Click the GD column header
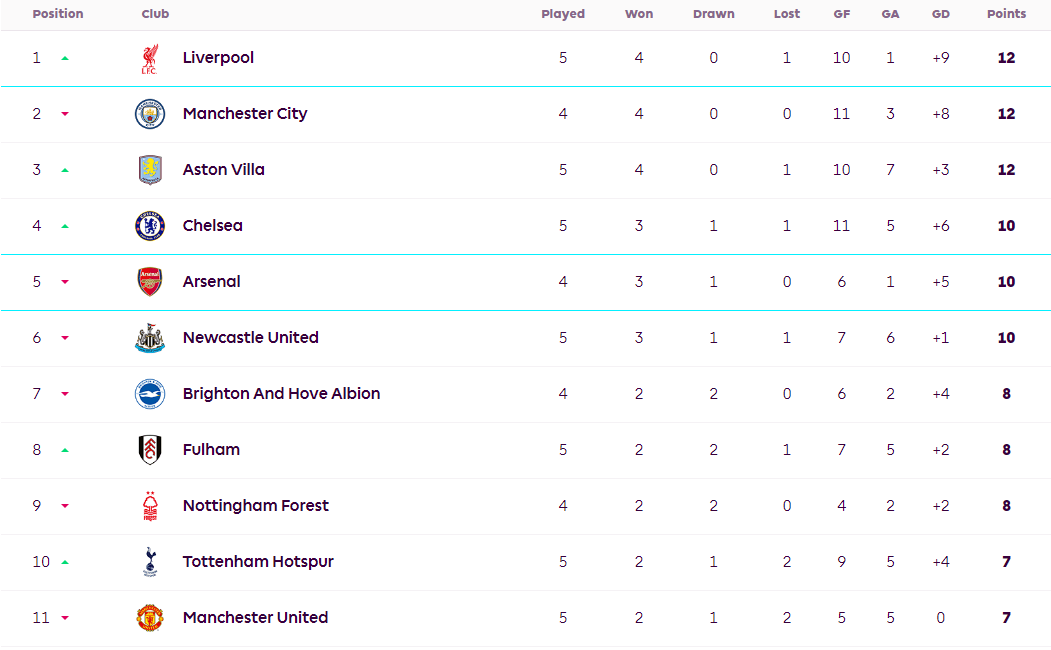Screen dimensions: 1051x650 click(x=940, y=14)
